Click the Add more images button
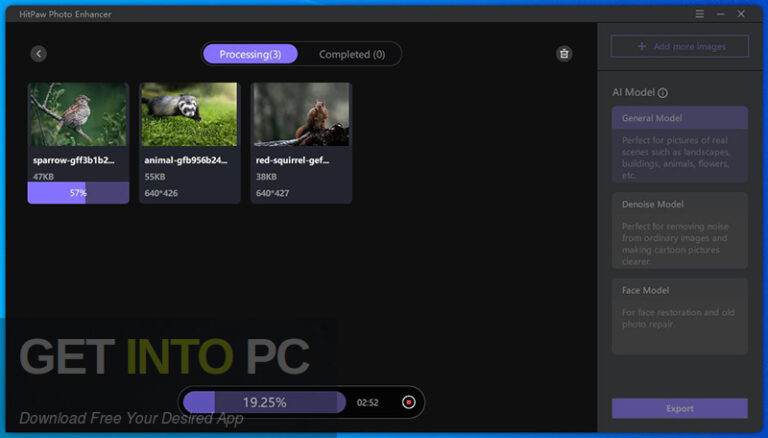 [x=679, y=47]
